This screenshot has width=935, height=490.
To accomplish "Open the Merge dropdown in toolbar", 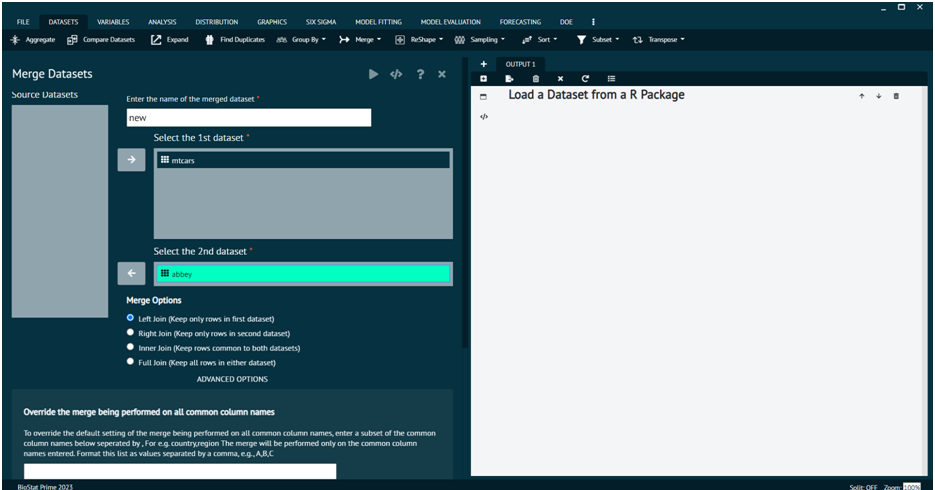I will pos(360,40).
